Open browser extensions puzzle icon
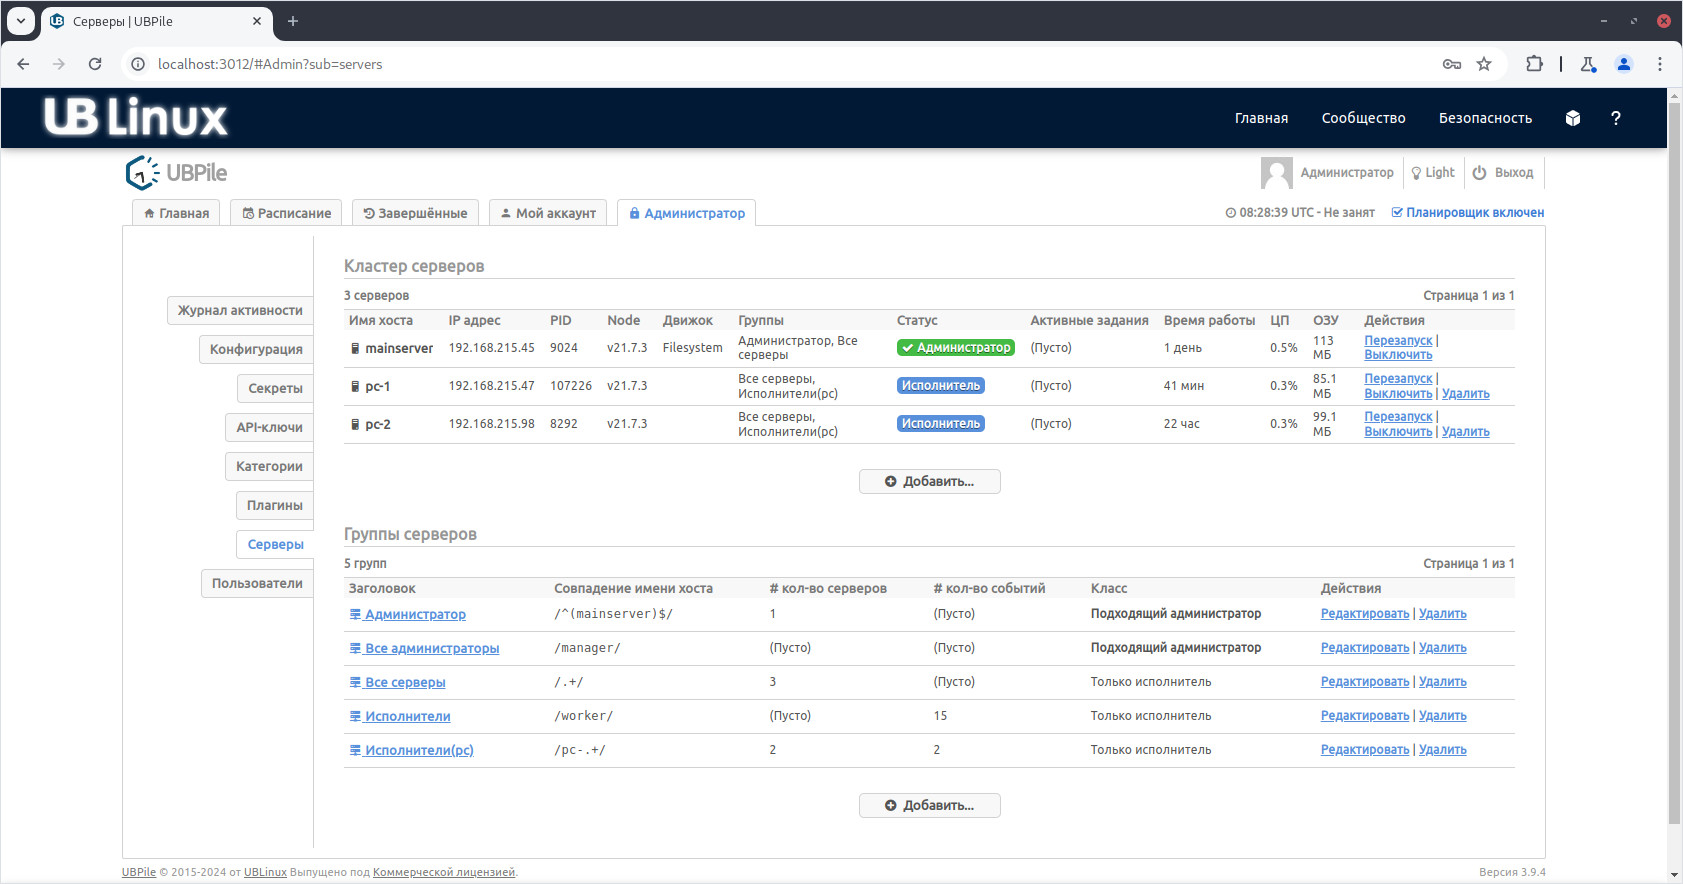Image resolution: width=1683 pixels, height=884 pixels. 1534,64
